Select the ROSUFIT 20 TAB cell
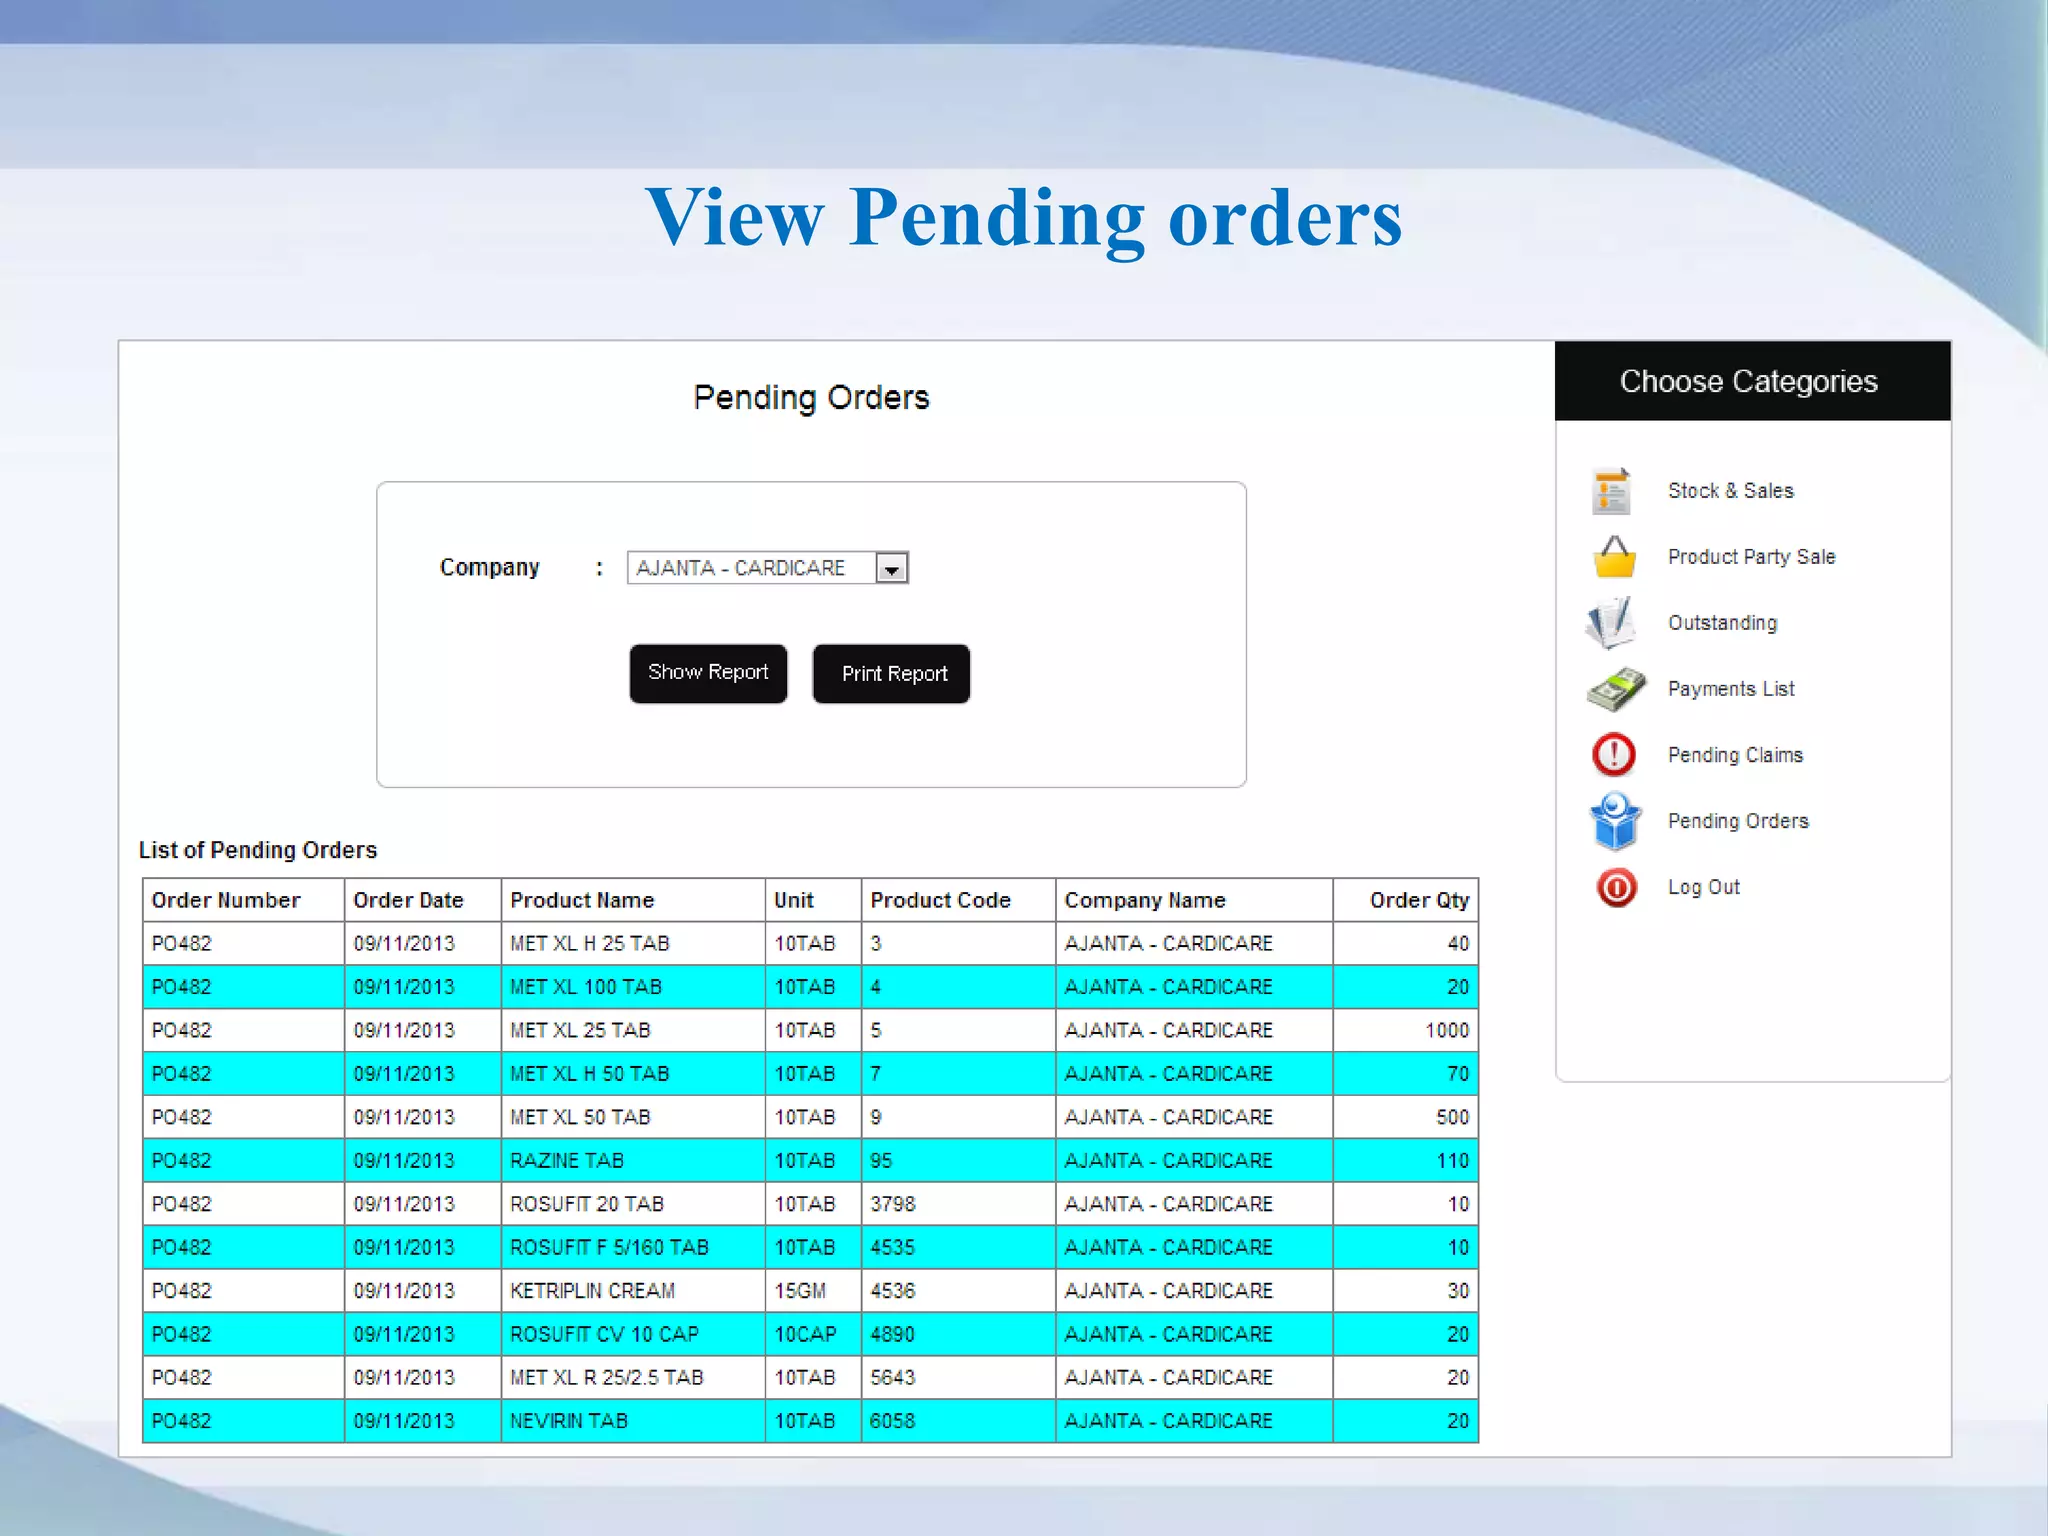 [633, 1204]
